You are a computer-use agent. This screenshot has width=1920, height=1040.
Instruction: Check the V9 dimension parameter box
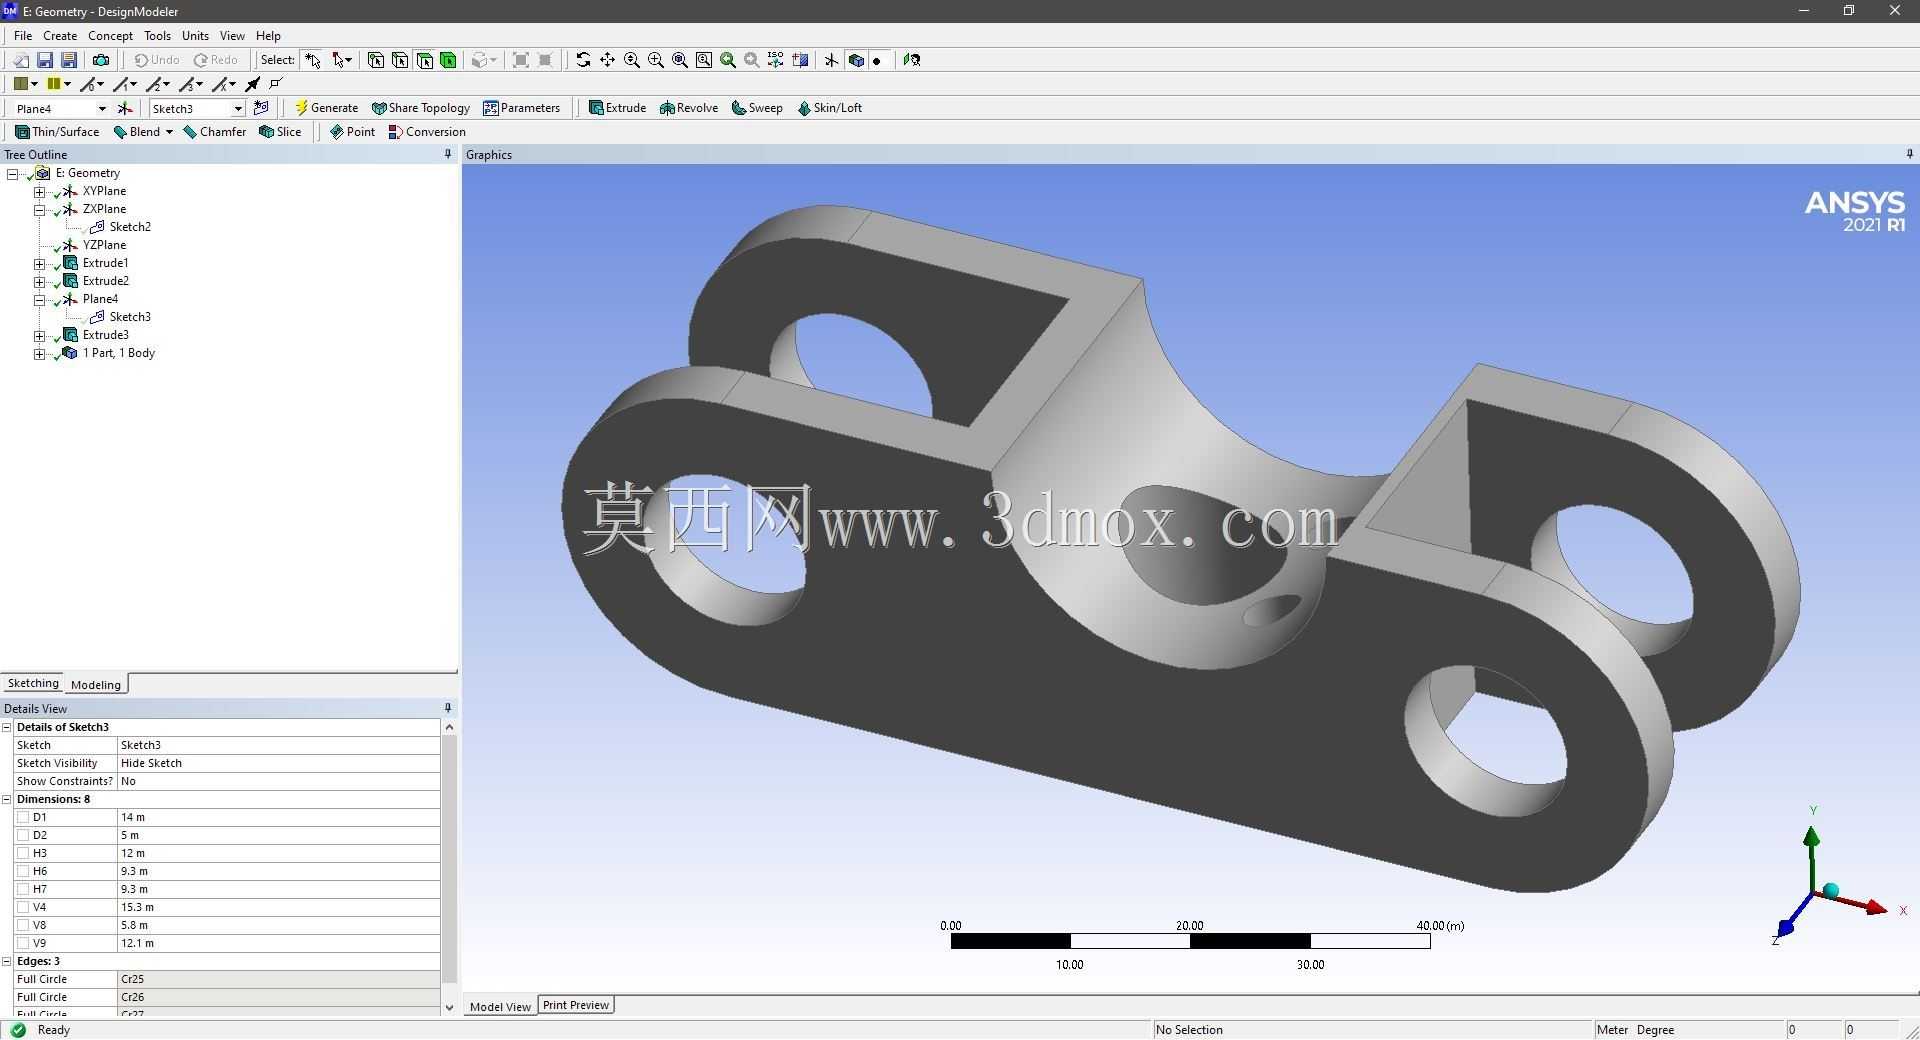23,943
